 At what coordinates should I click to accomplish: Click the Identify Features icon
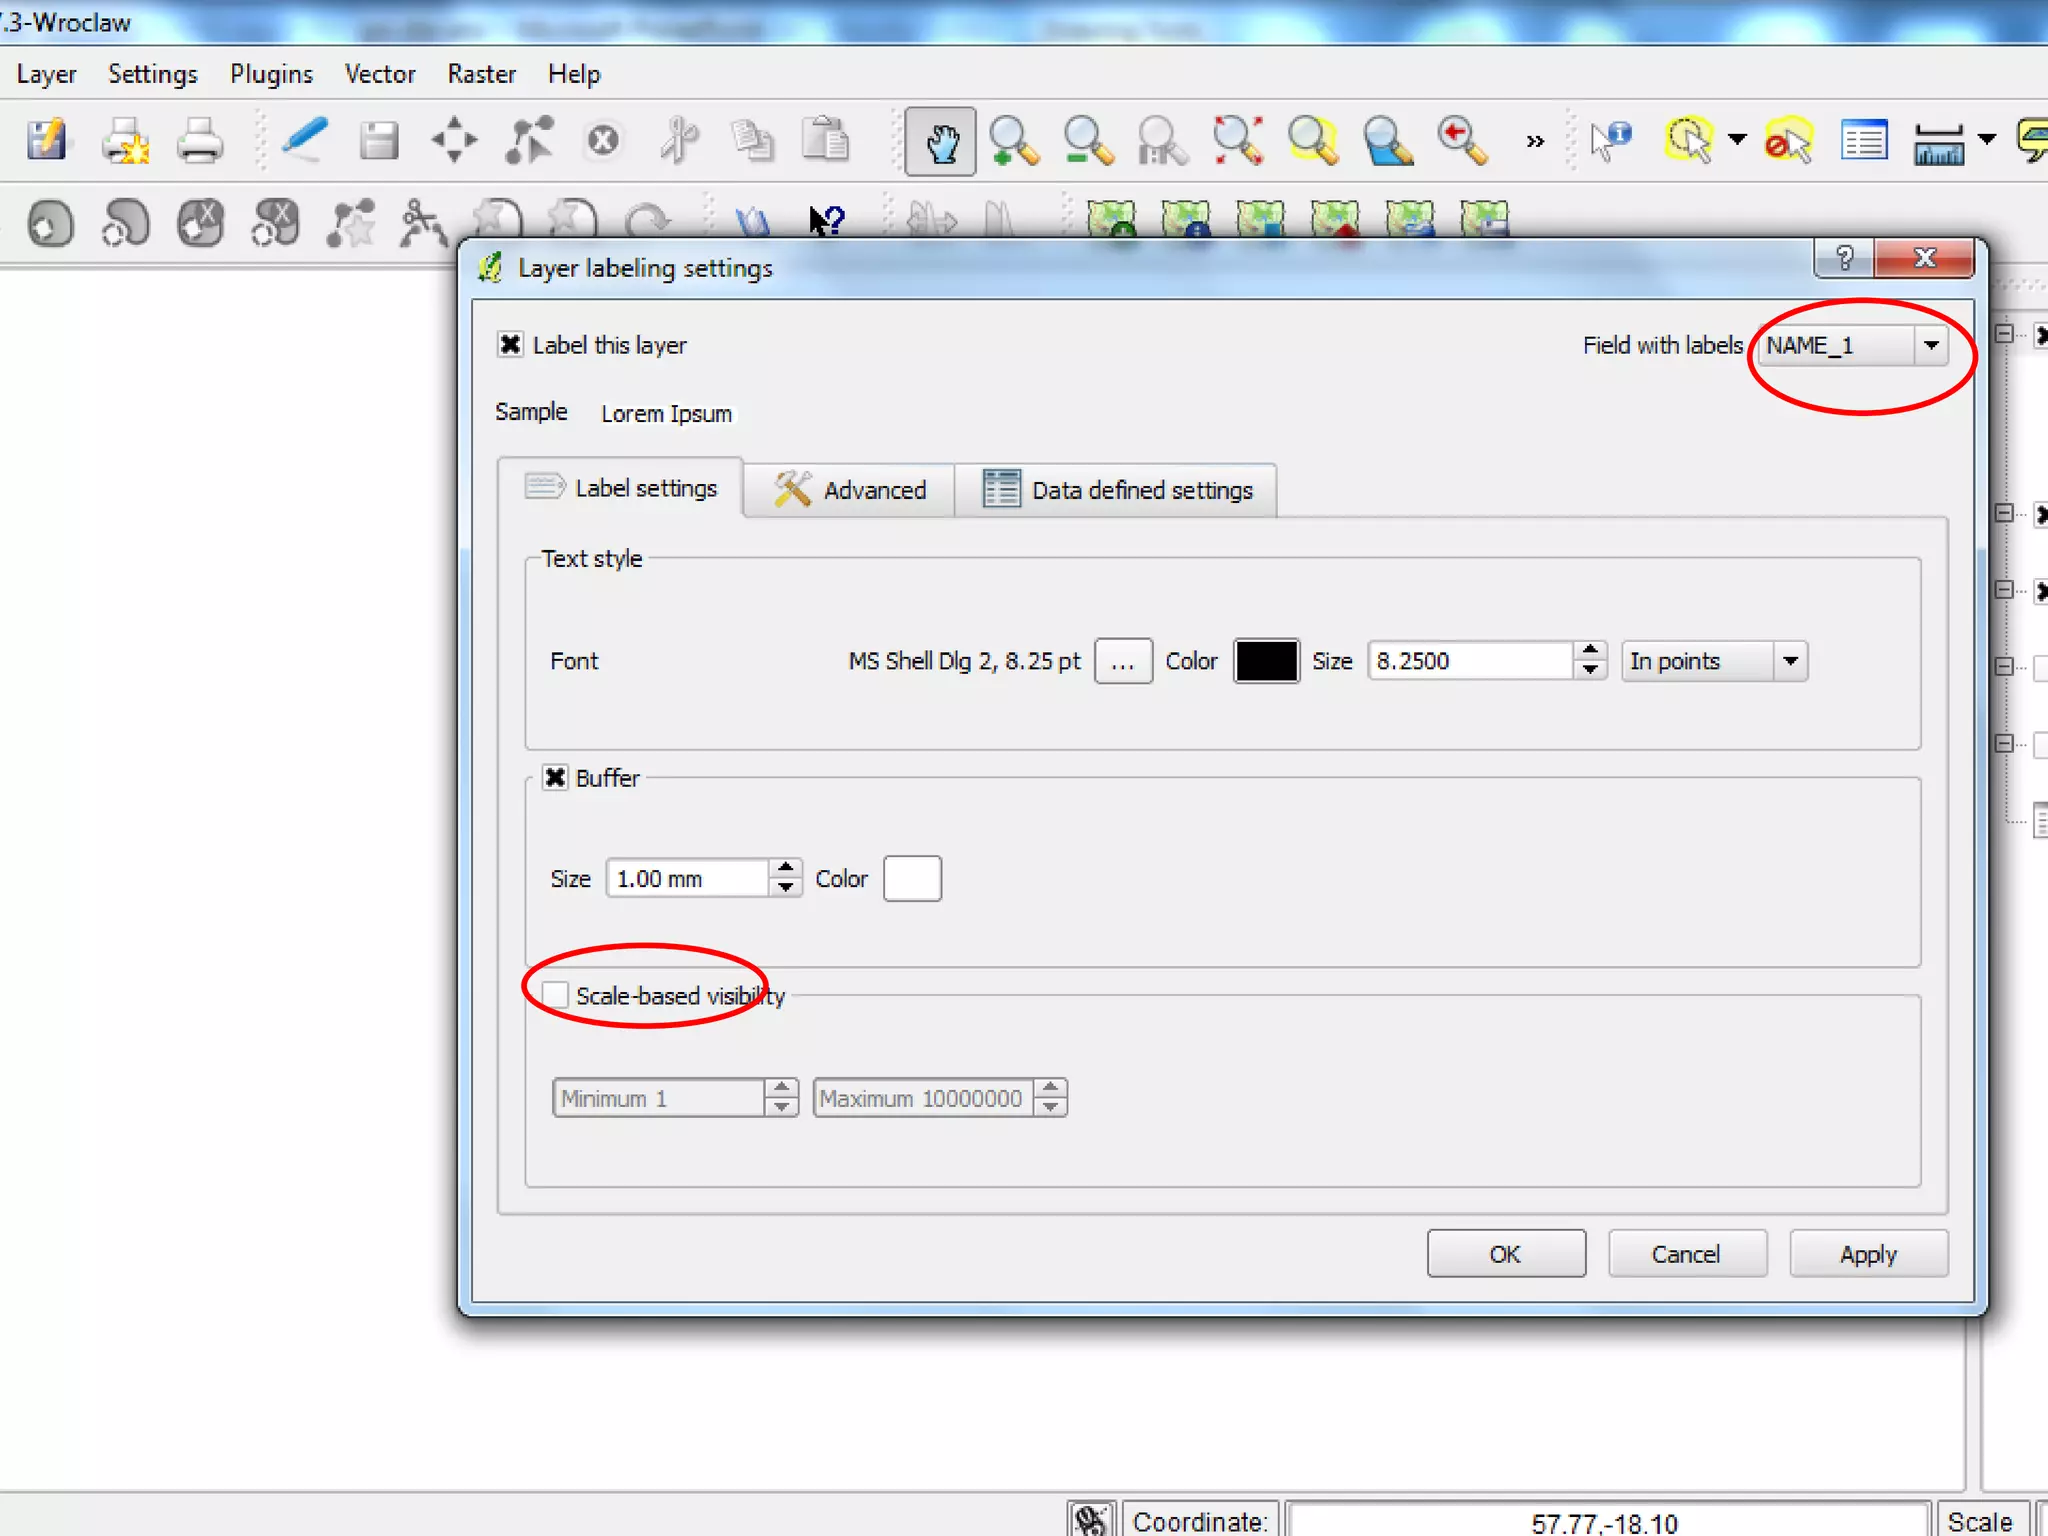1609,141
